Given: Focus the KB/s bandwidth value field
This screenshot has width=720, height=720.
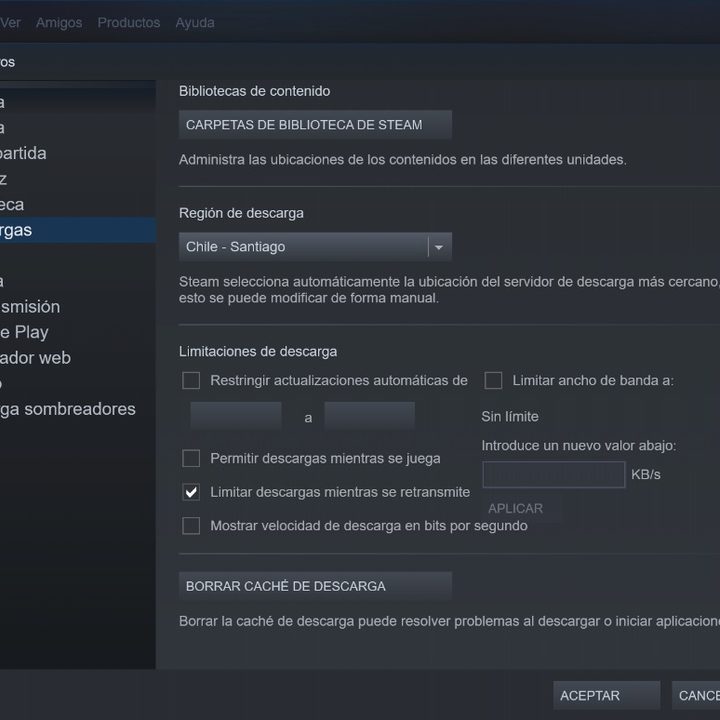Looking at the screenshot, I should (554, 474).
